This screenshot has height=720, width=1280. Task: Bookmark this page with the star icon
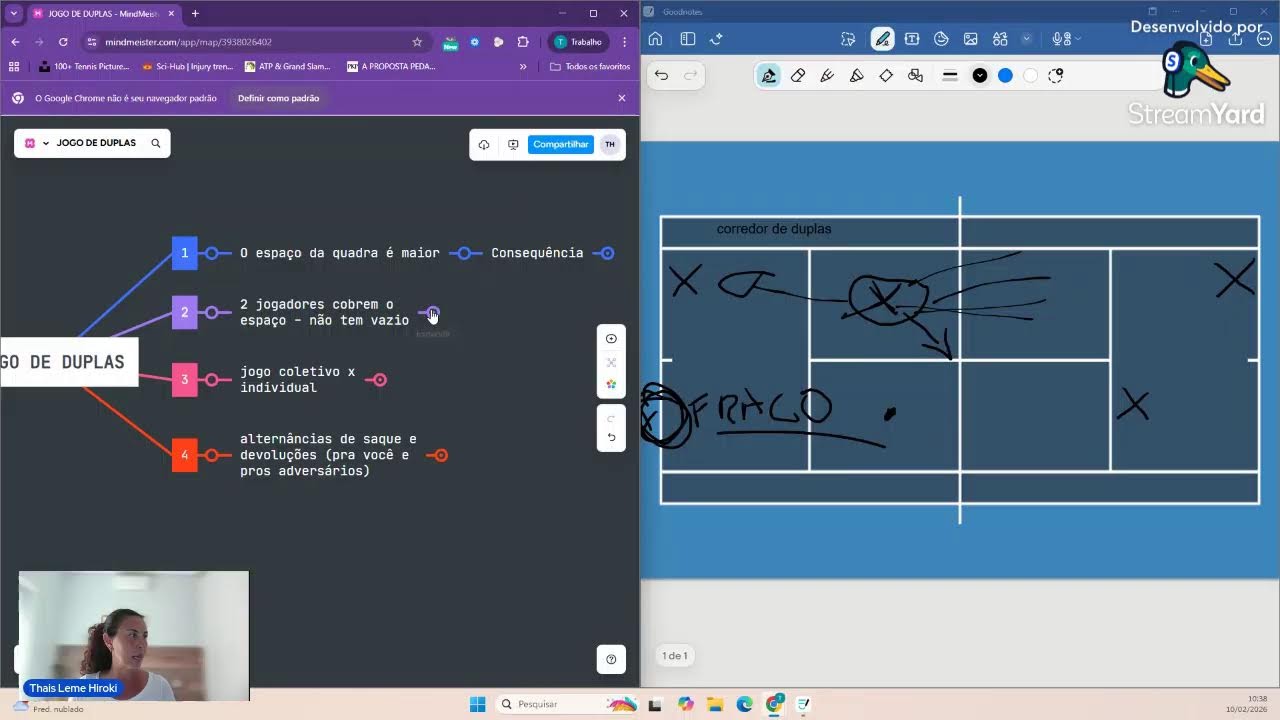coord(417,42)
